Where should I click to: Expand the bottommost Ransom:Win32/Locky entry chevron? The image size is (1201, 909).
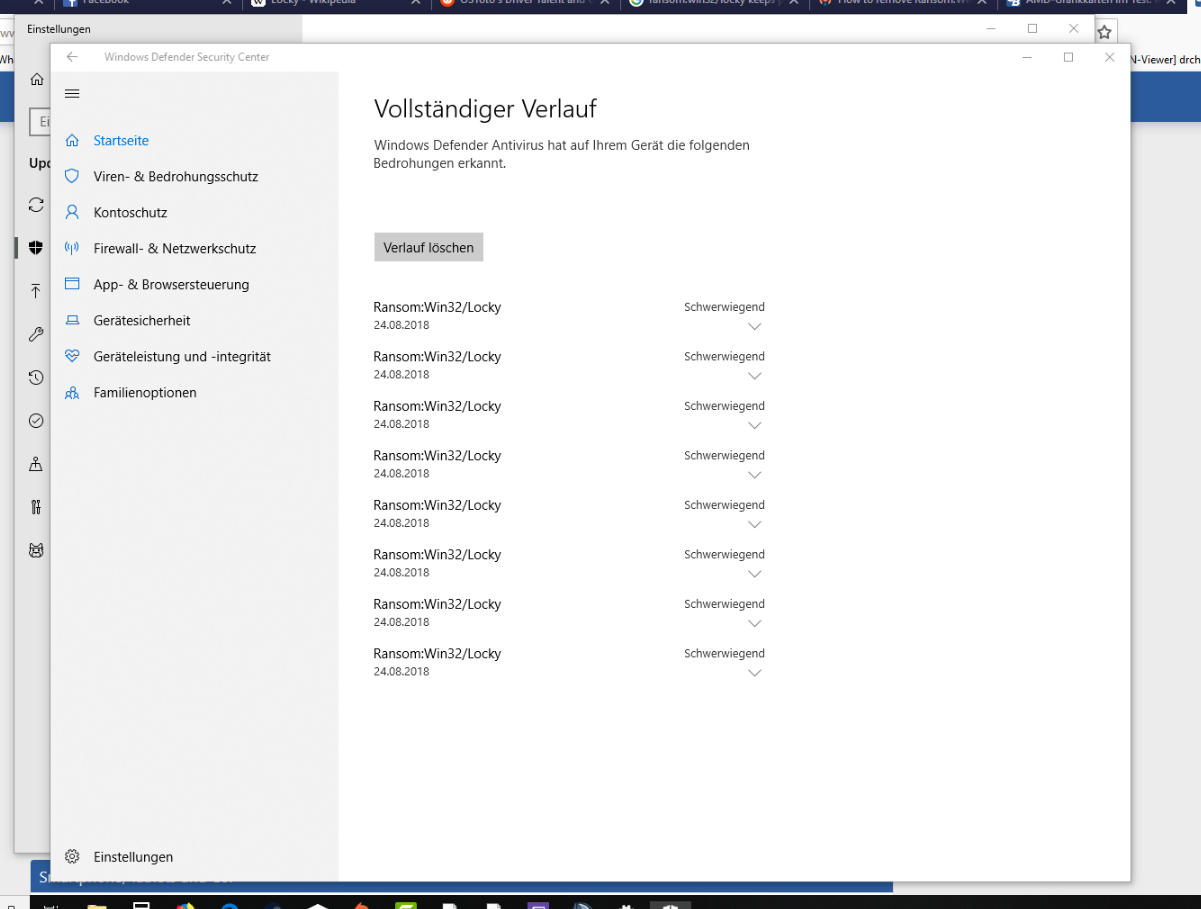coord(755,673)
